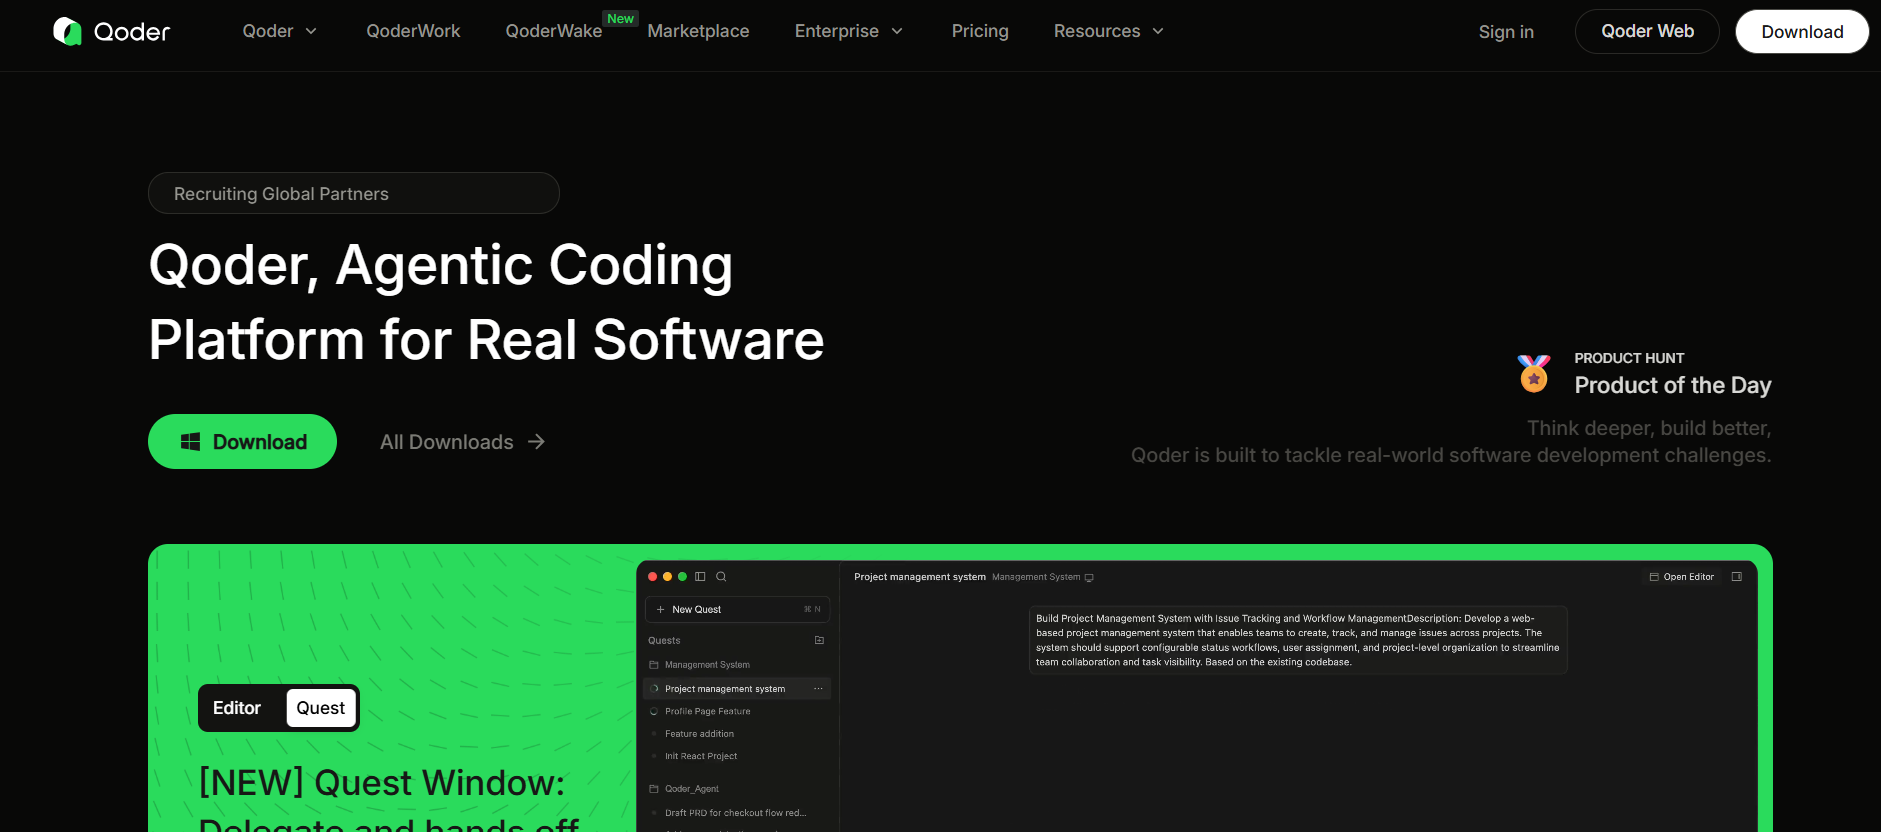Open Qoder Web

click(1647, 31)
